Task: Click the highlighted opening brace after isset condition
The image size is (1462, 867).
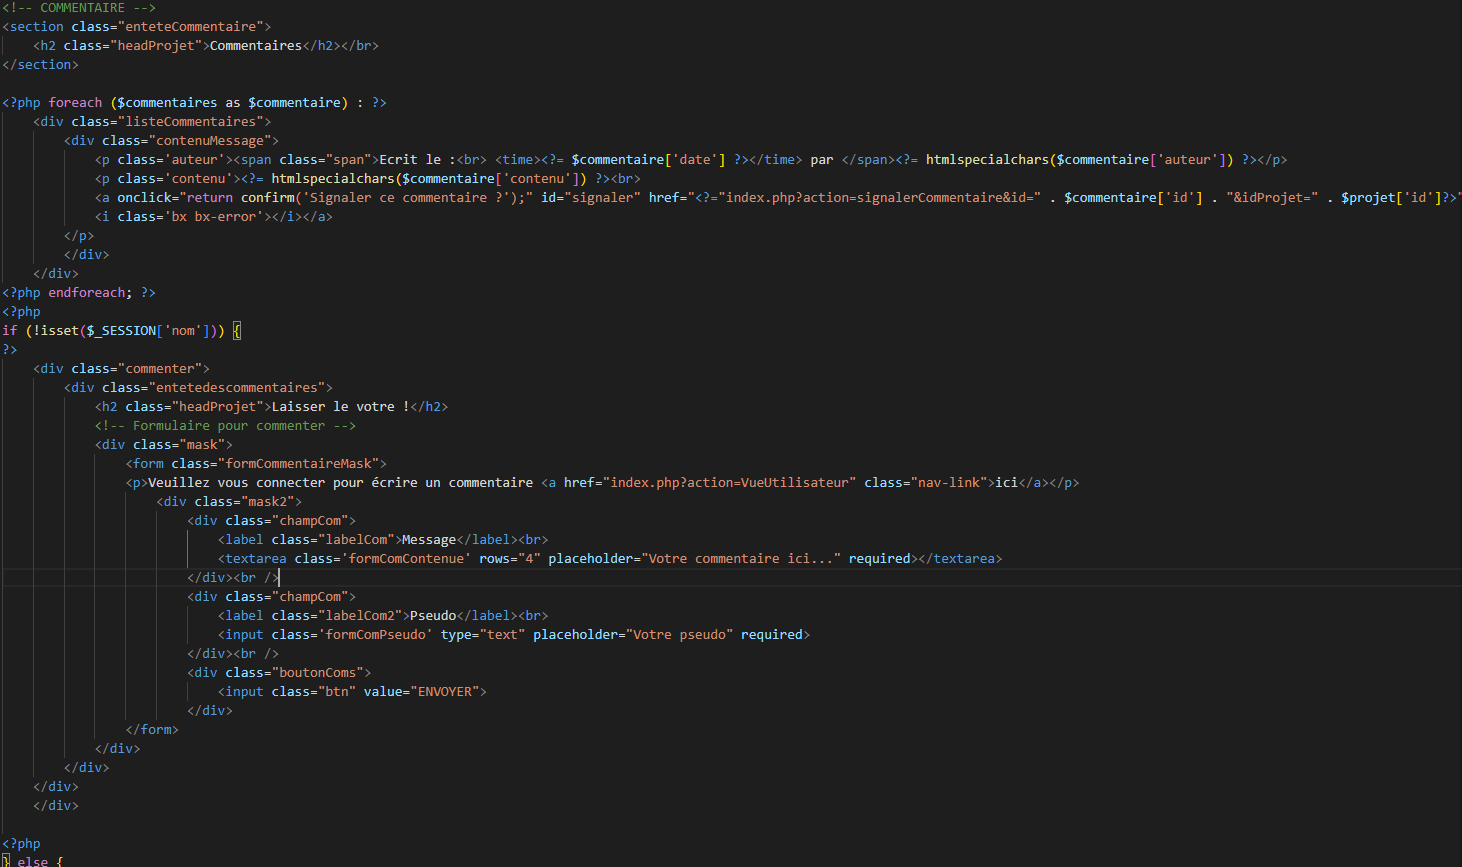Action: pyautogui.click(x=237, y=331)
